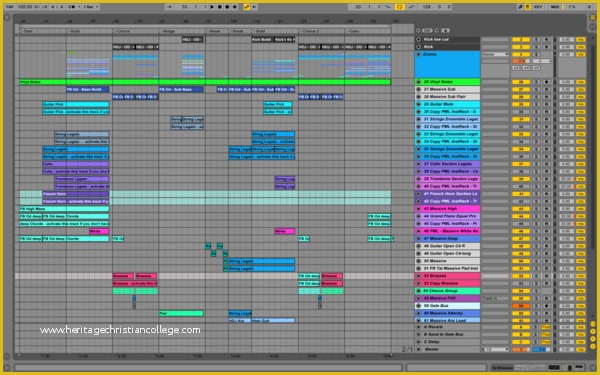Image resolution: width=600 pixels, height=375 pixels.
Task: Unfold the Master track
Action: [419, 349]
